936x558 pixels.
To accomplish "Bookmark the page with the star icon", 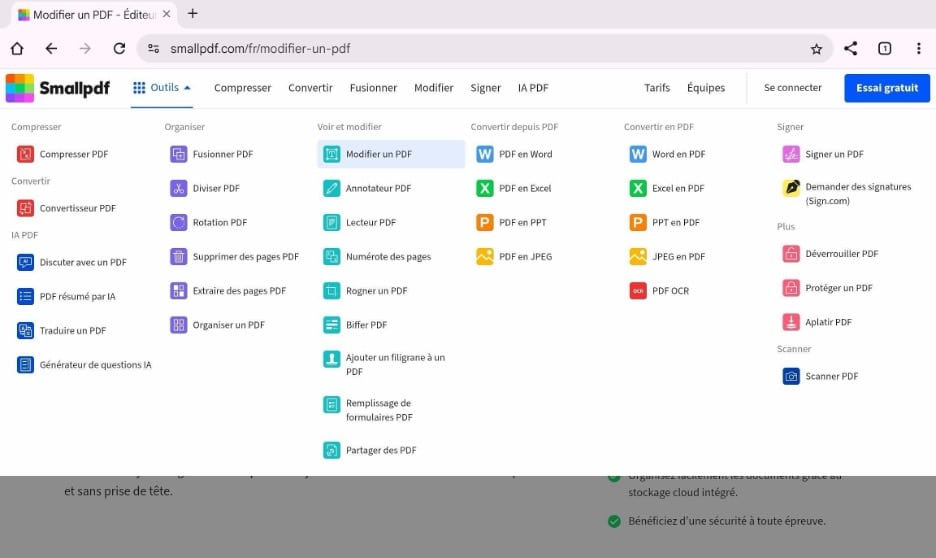I will click(x=816, y=49).
